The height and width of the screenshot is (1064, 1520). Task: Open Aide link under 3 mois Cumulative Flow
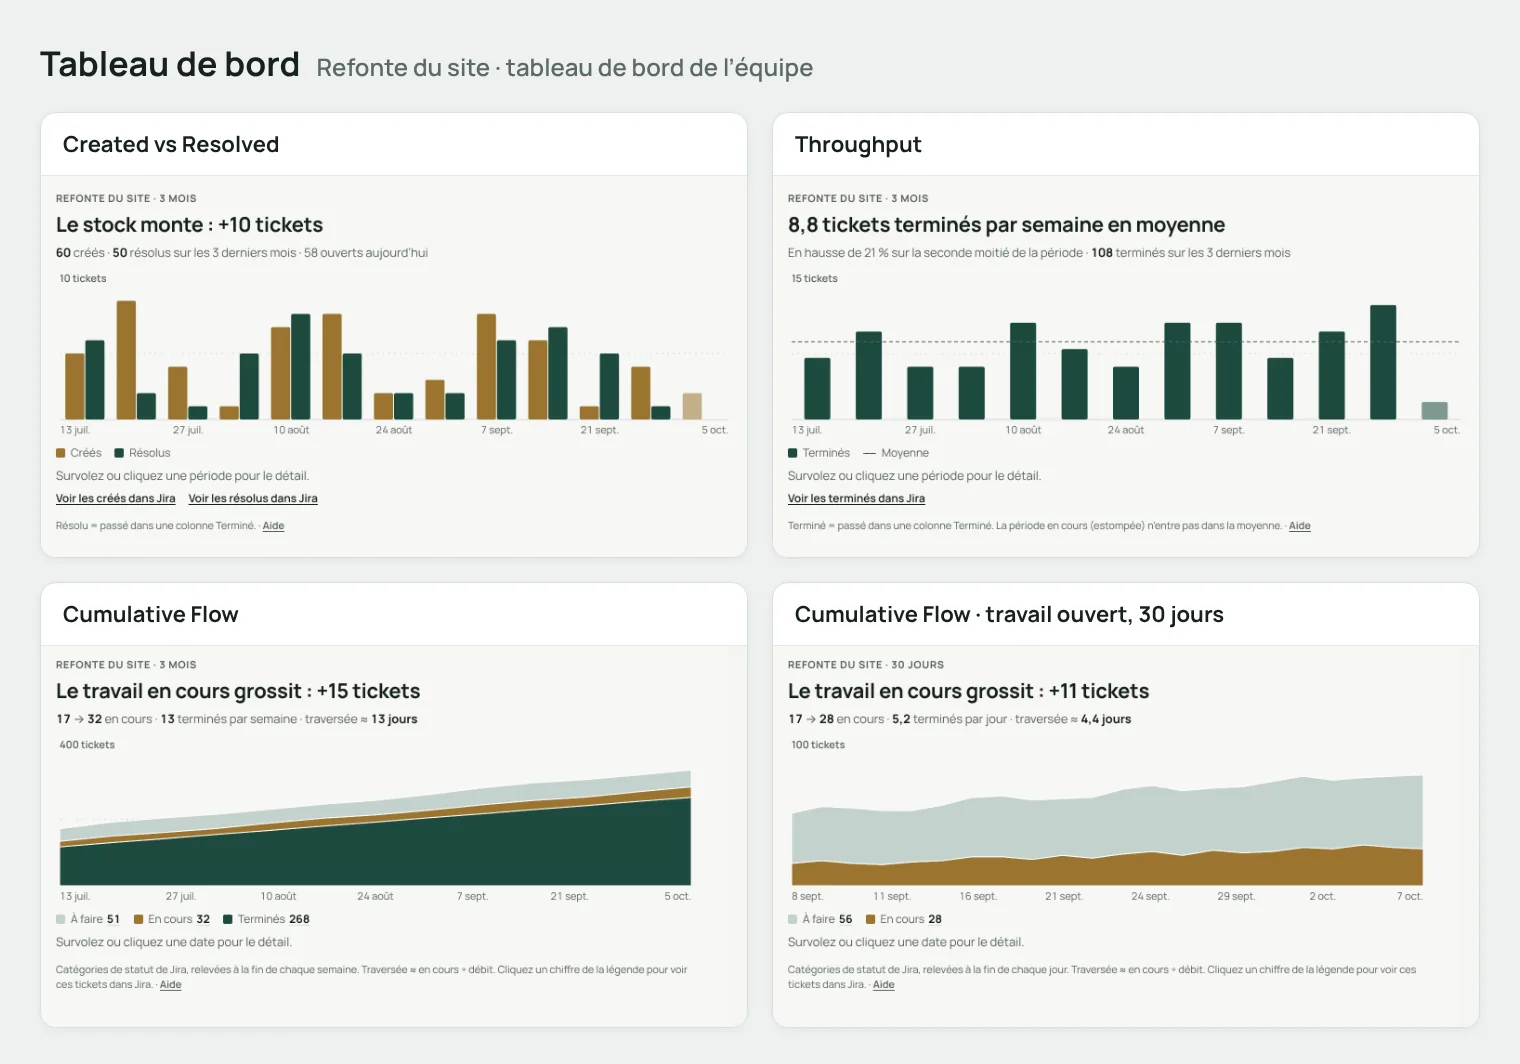tap(171, 985)
